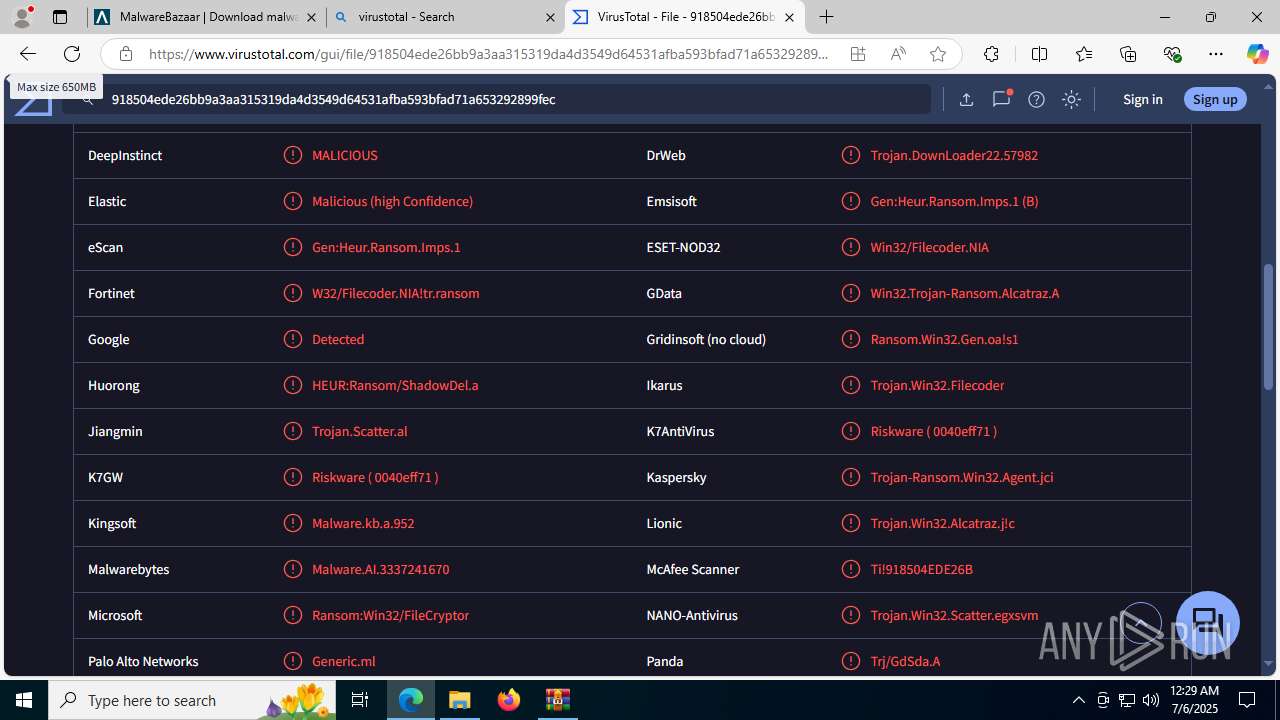
Task: Click the page vertical scrollbar thumb
Action: (x=1269, y=327)
